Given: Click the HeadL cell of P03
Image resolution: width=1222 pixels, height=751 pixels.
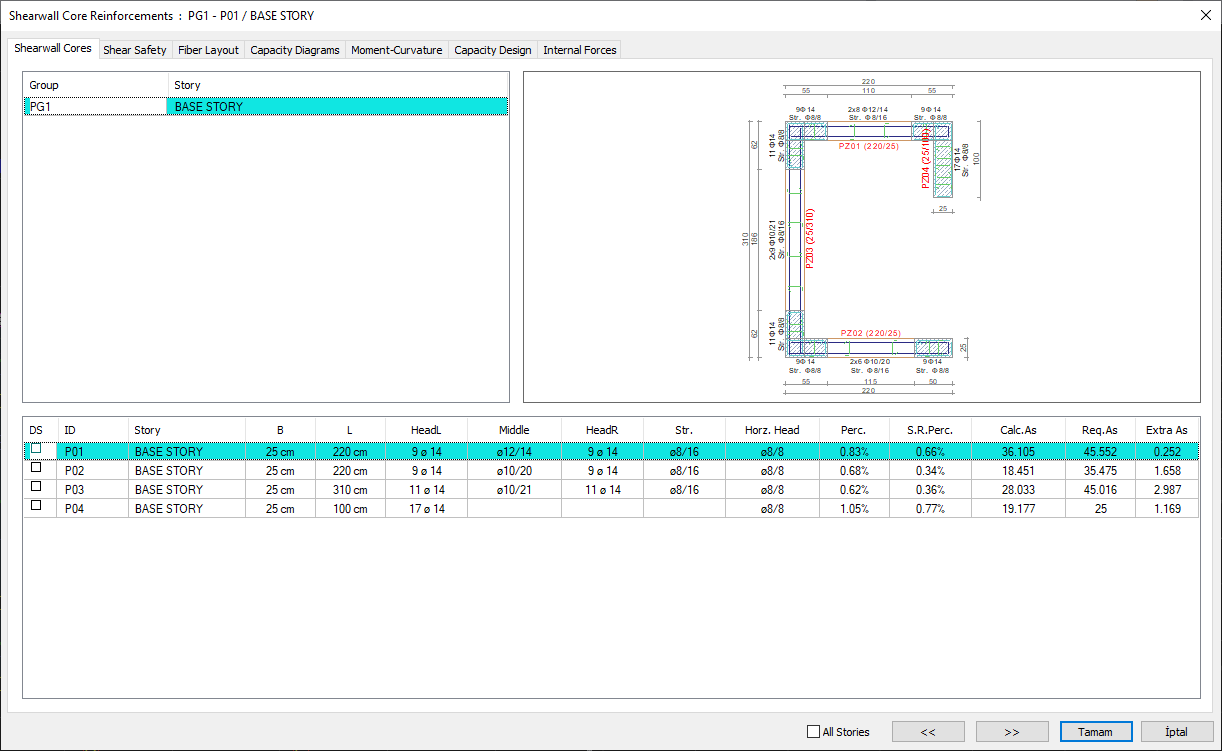Looking at the screenshot, I should (426, 490).
